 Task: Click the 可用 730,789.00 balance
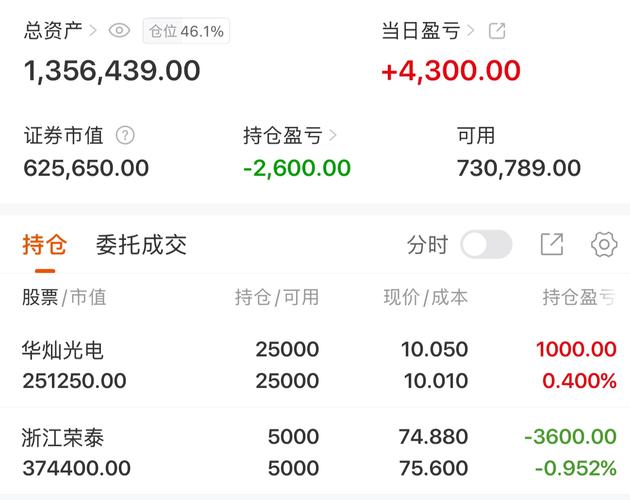[x=518, y=168]
